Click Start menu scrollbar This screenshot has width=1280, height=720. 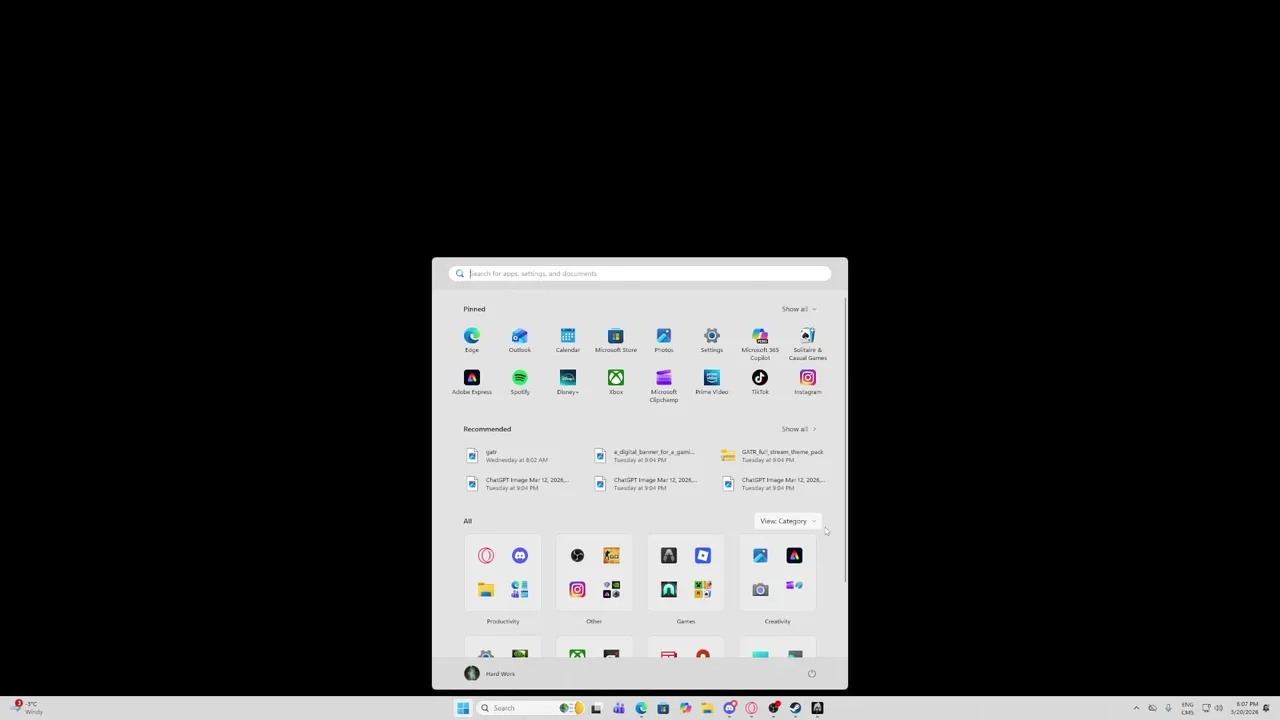pyautogui.click(x=845, y=440)
